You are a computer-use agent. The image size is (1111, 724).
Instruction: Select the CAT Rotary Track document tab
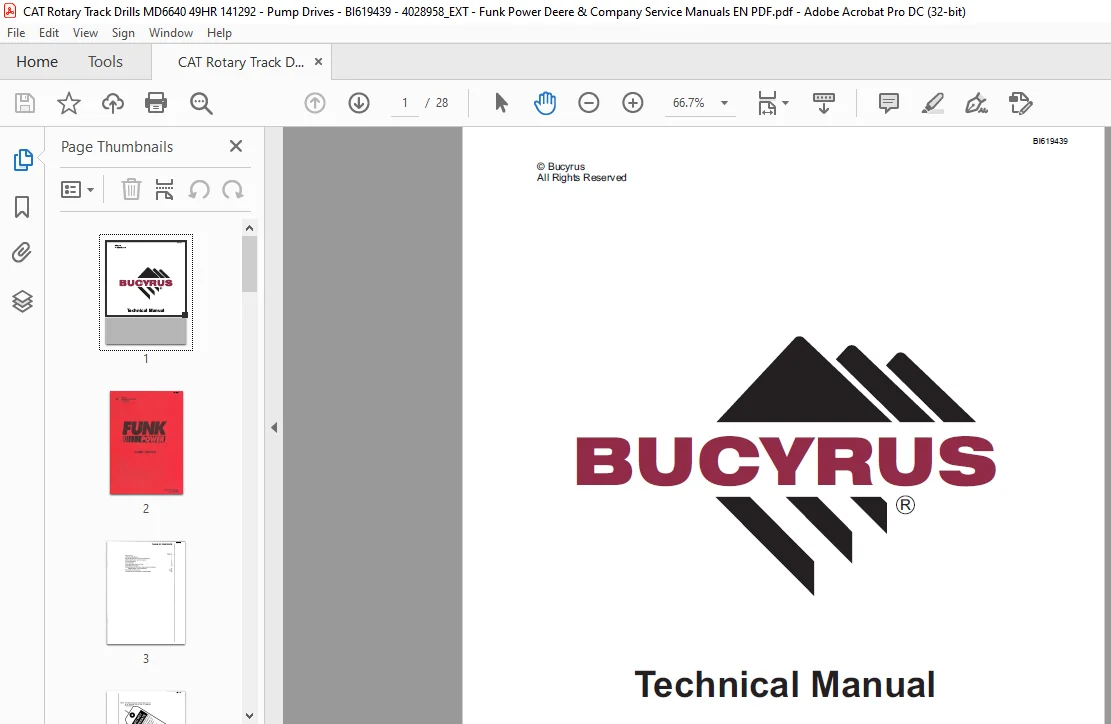click(240, 62)
